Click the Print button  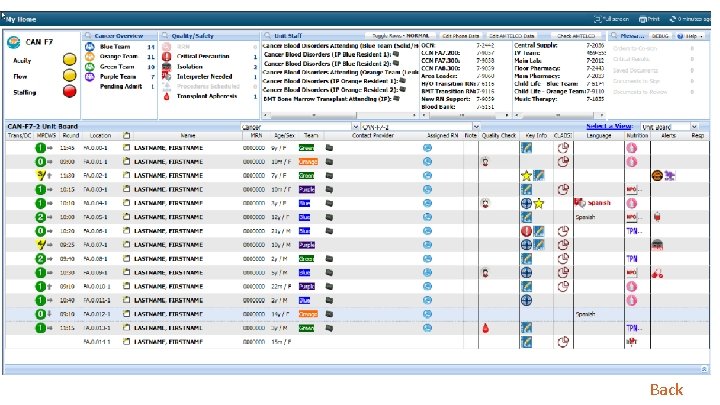point(649,19)
